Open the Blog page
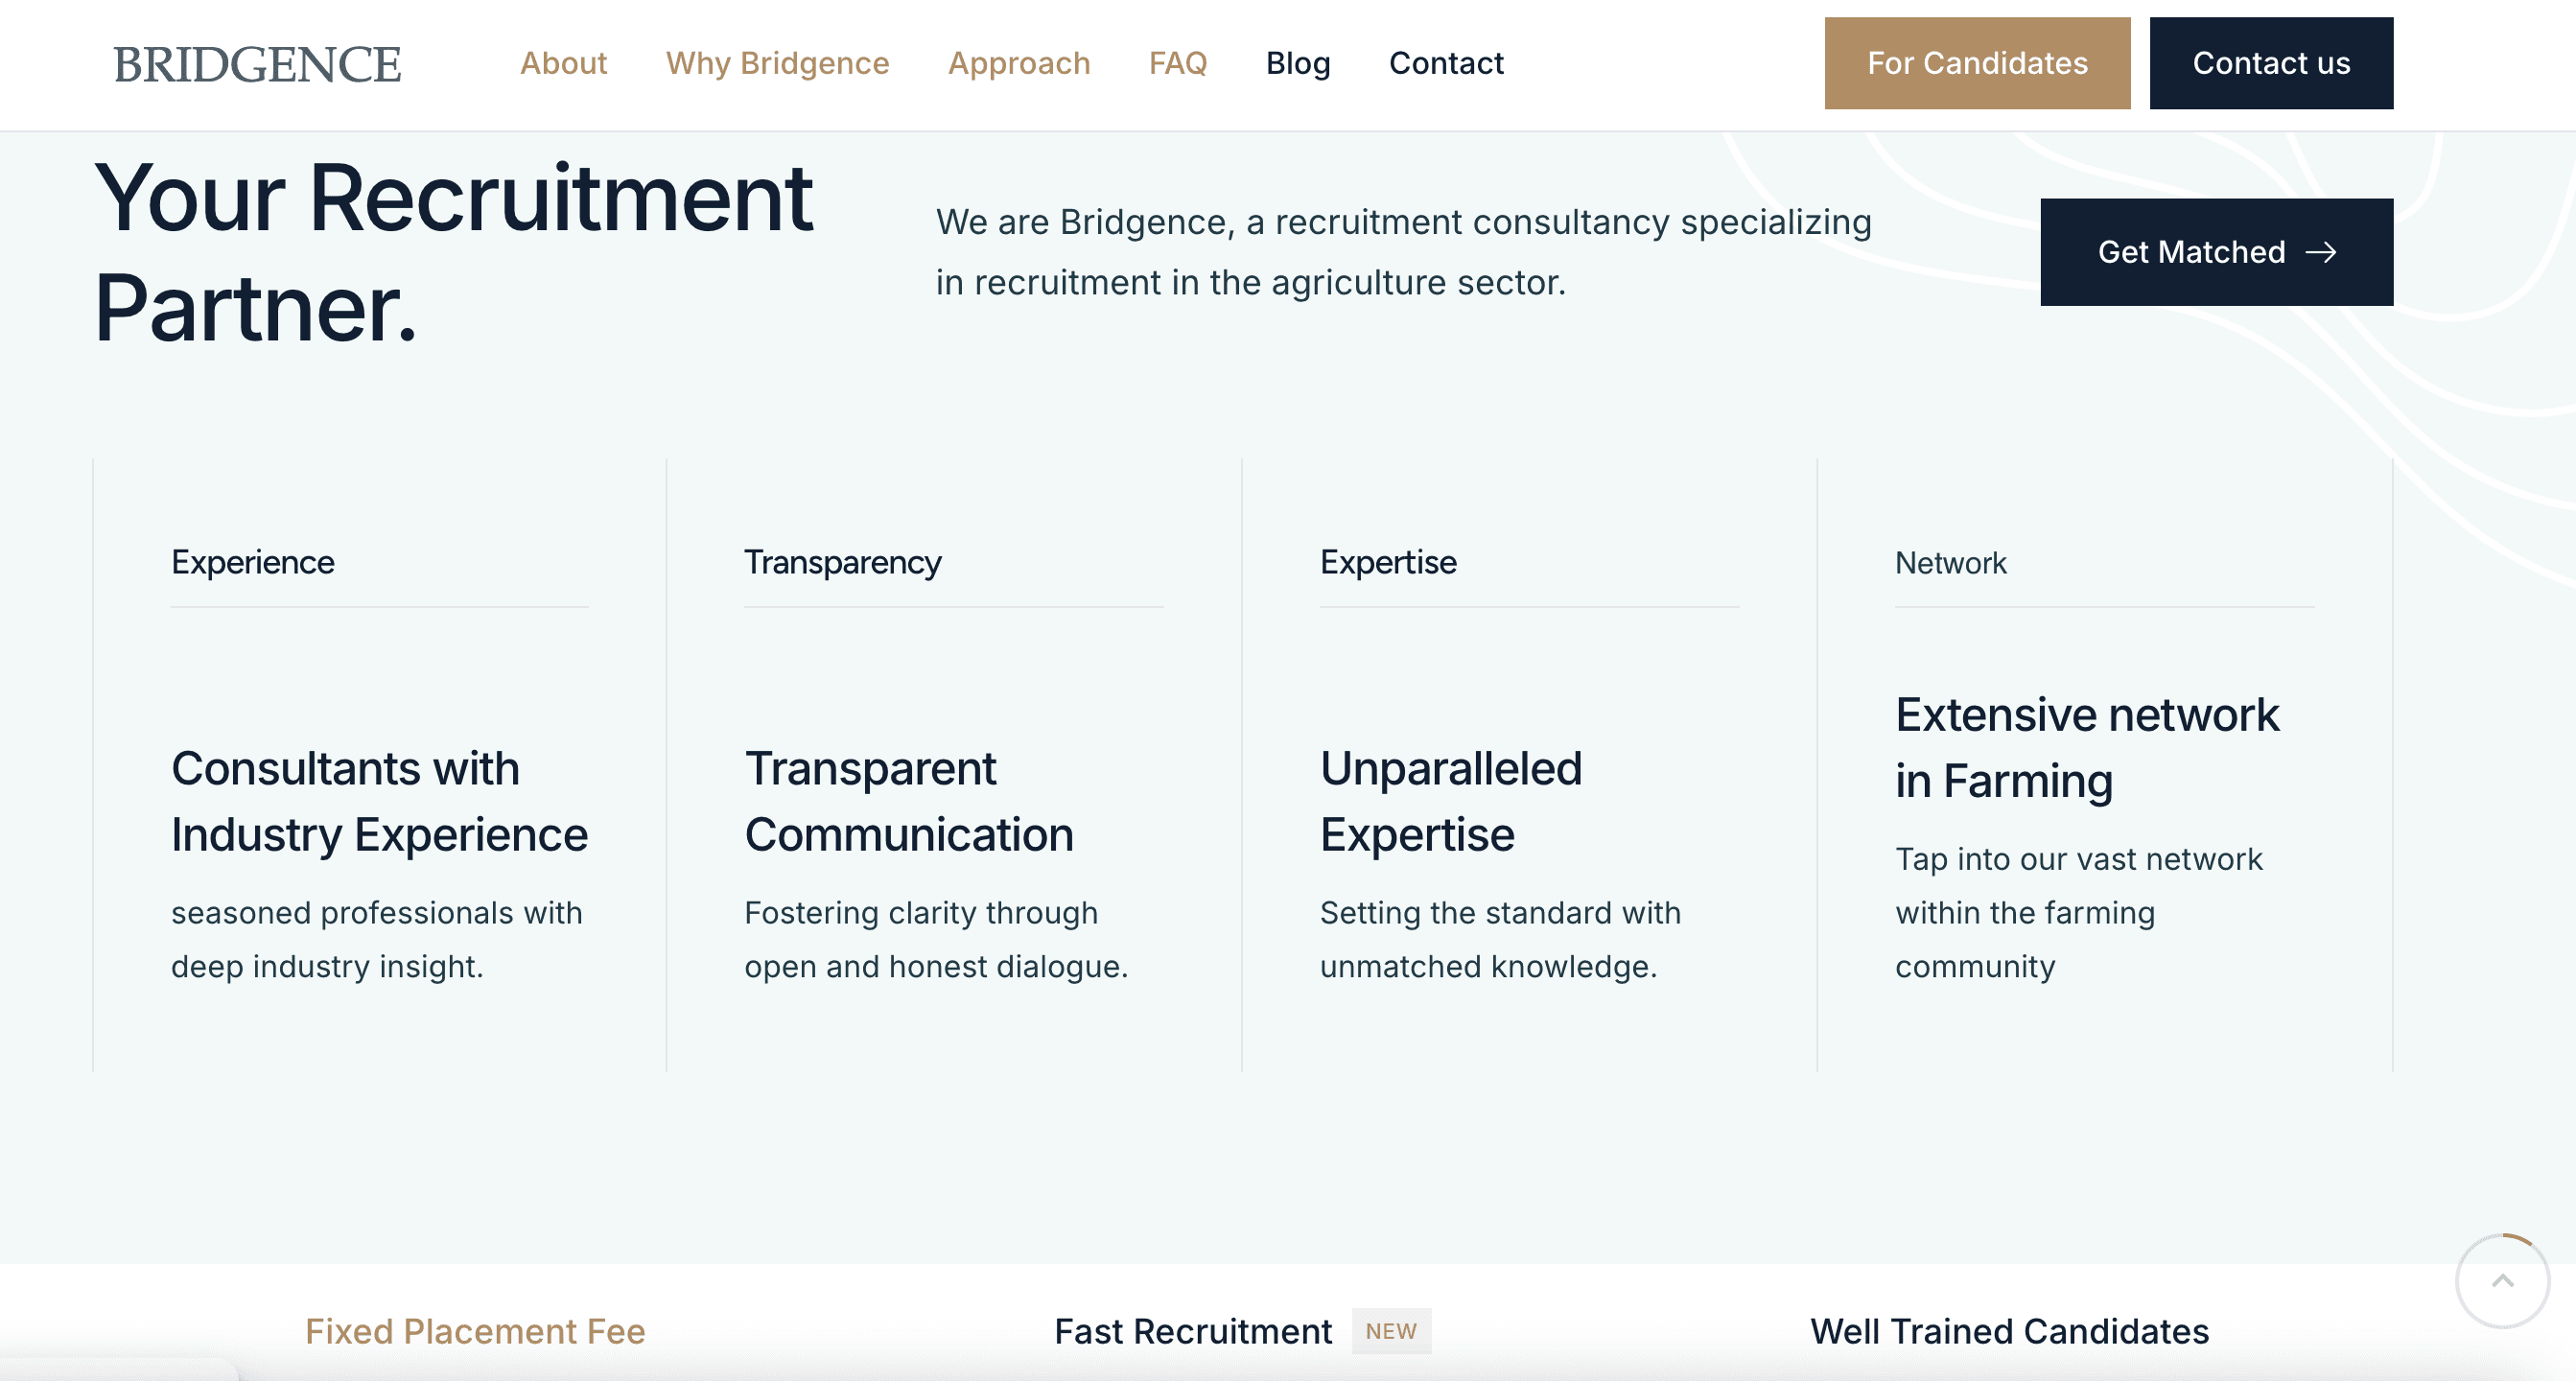The image size is (2576, 1381). pyautogui.click(x=1297, y=63)
